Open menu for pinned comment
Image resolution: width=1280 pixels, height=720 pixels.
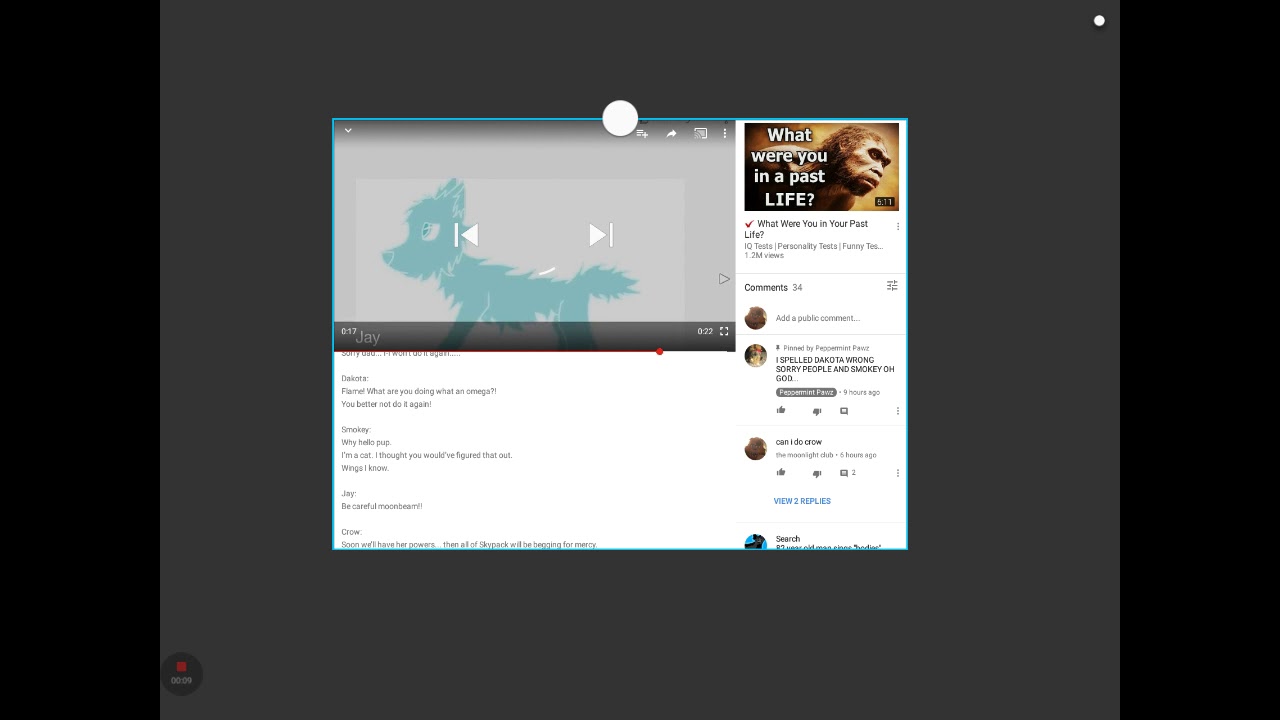click(898, 411)
